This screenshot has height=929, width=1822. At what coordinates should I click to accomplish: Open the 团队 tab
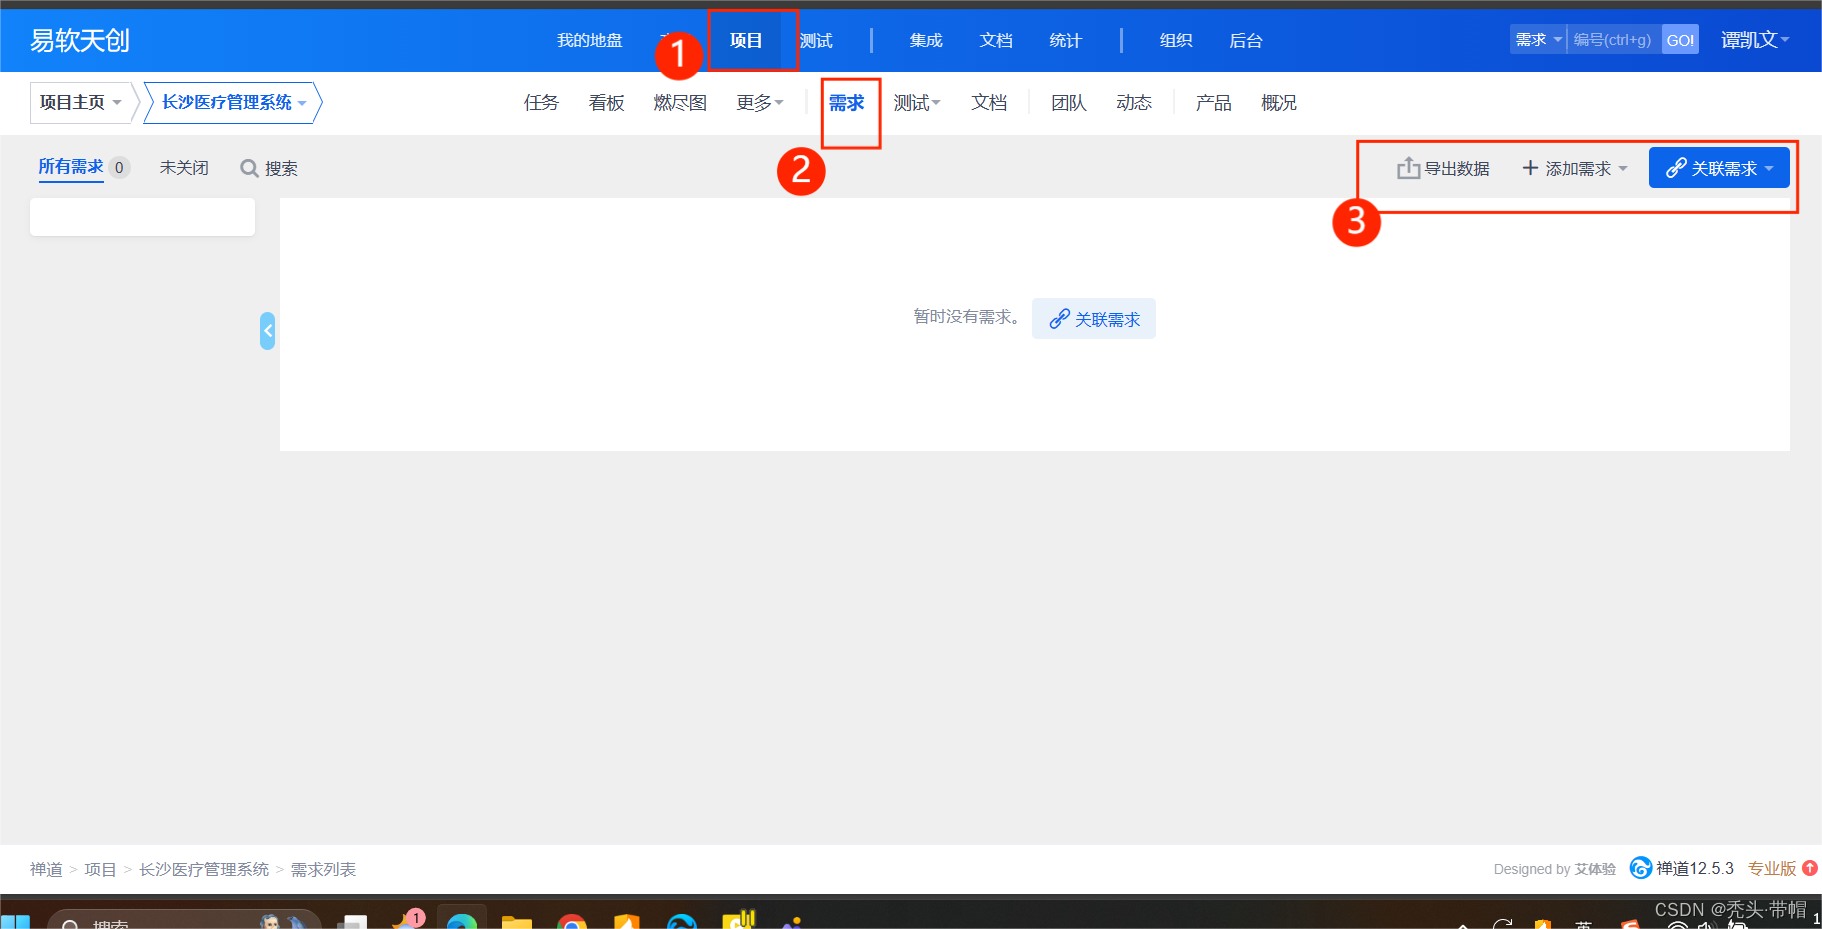coord(1068,103)
